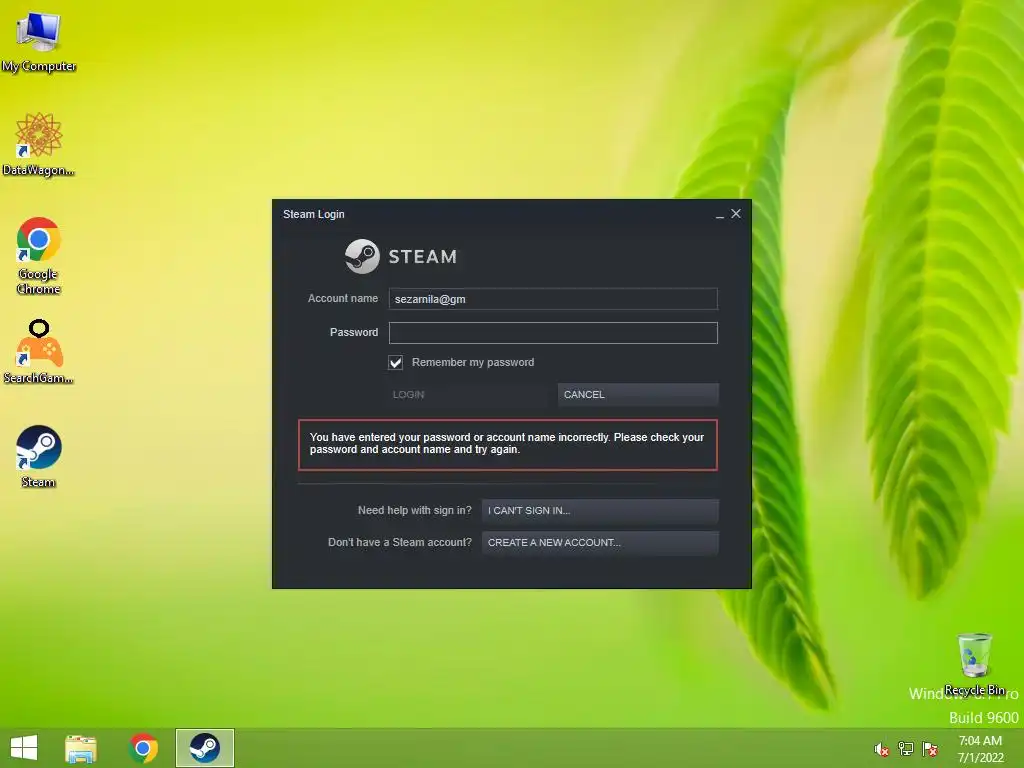Click the Steam taskbar button
1024x768 pixels.
204,748
